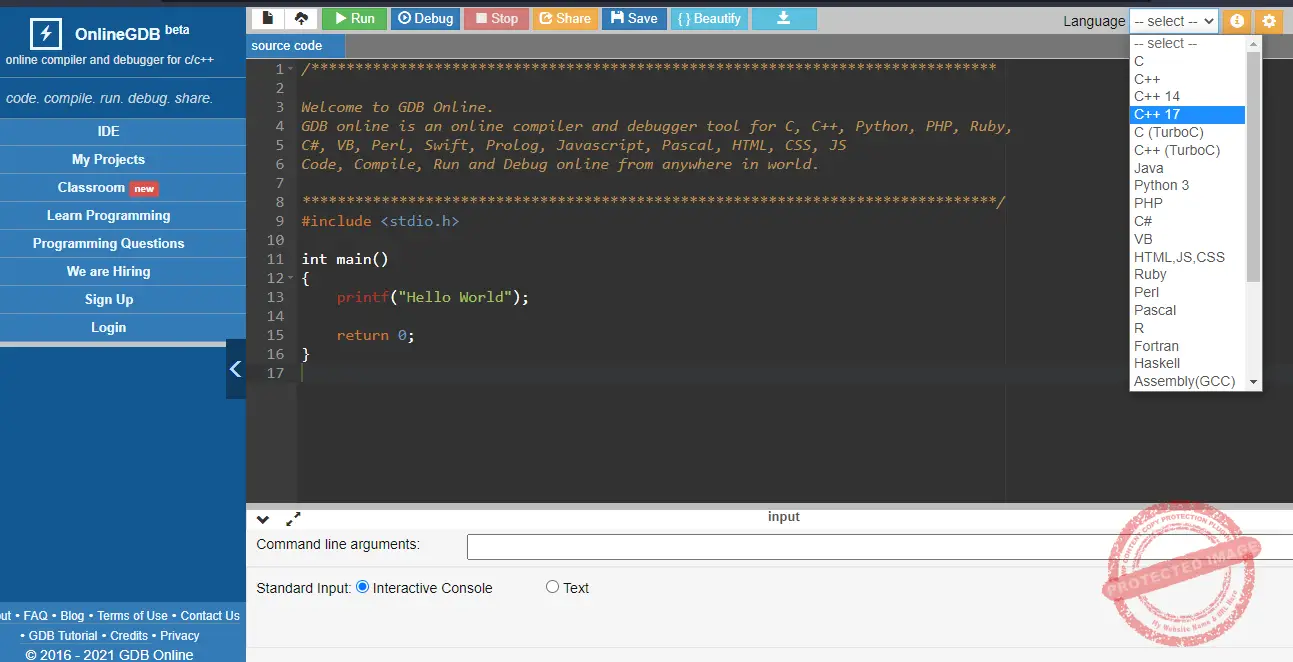
Task: Create a new file with the page icon
Action: 267,18
